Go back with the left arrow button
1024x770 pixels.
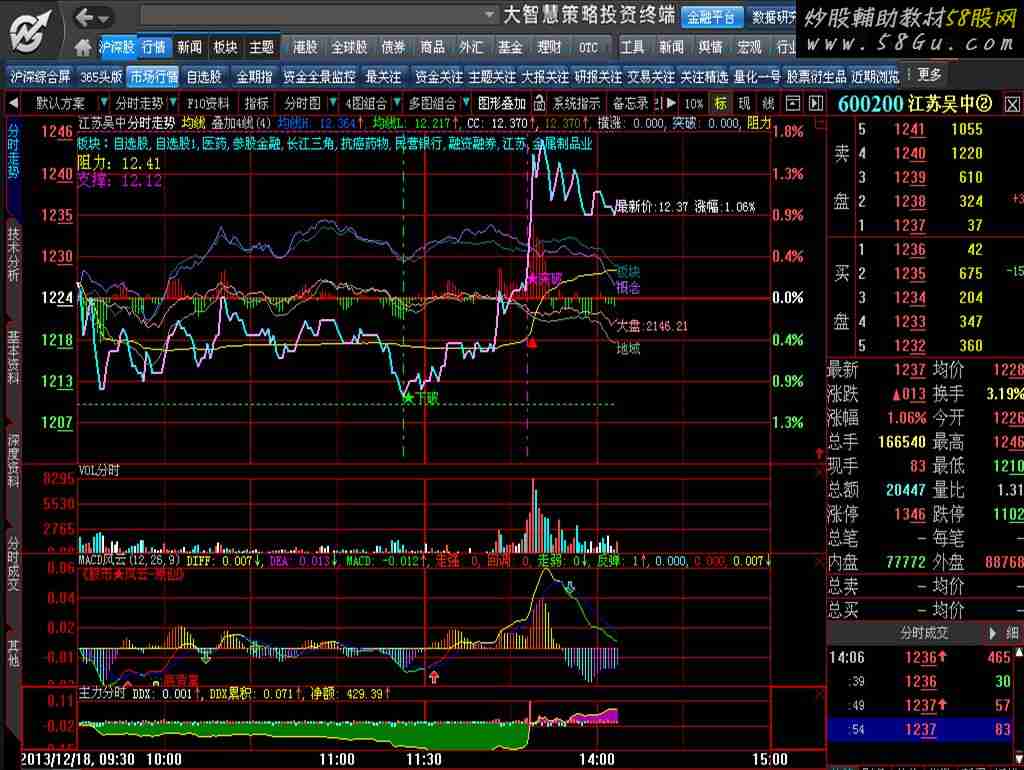(84, 17)
